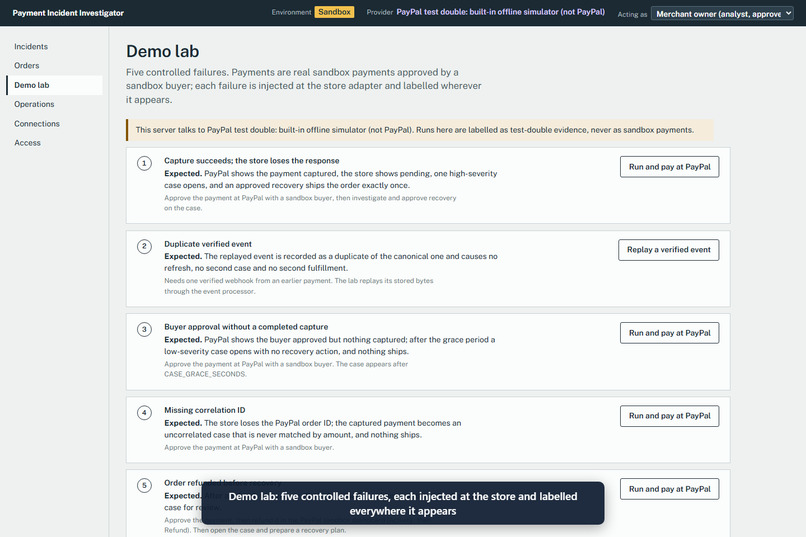This screenshot has height=537, width=806.
Task: Click the step 1 circle badge
Action: (x=144, y=163)
